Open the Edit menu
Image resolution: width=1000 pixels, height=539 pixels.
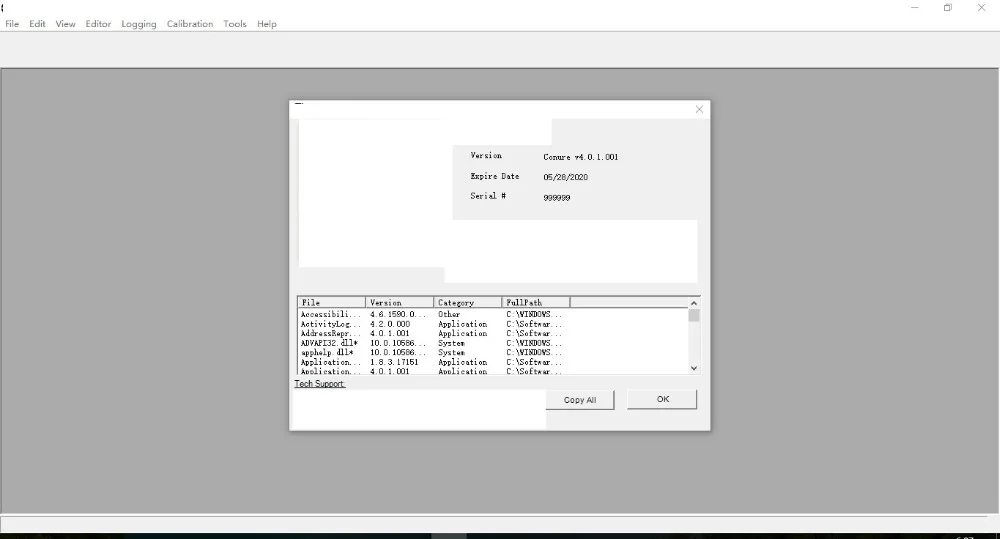pyautogui.click(x=37, y=24)
